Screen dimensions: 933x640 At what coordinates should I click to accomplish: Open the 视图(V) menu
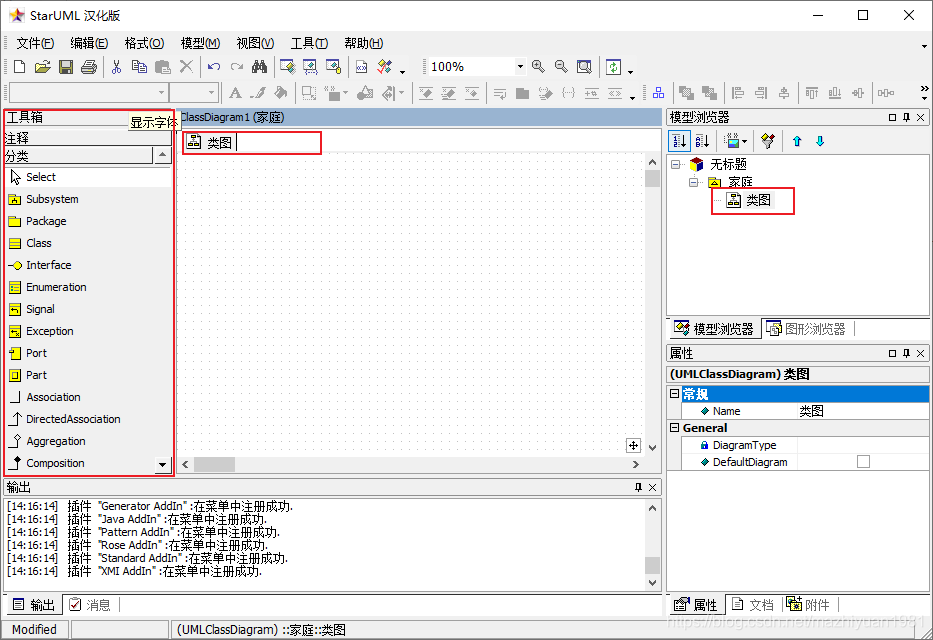(255, 43)
